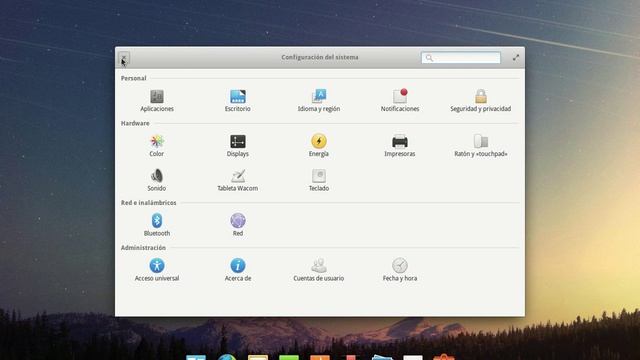Open Cuentas de usuario settings
Image resolution: width=640 pixels, height=360 pixels.
point(319,270)
